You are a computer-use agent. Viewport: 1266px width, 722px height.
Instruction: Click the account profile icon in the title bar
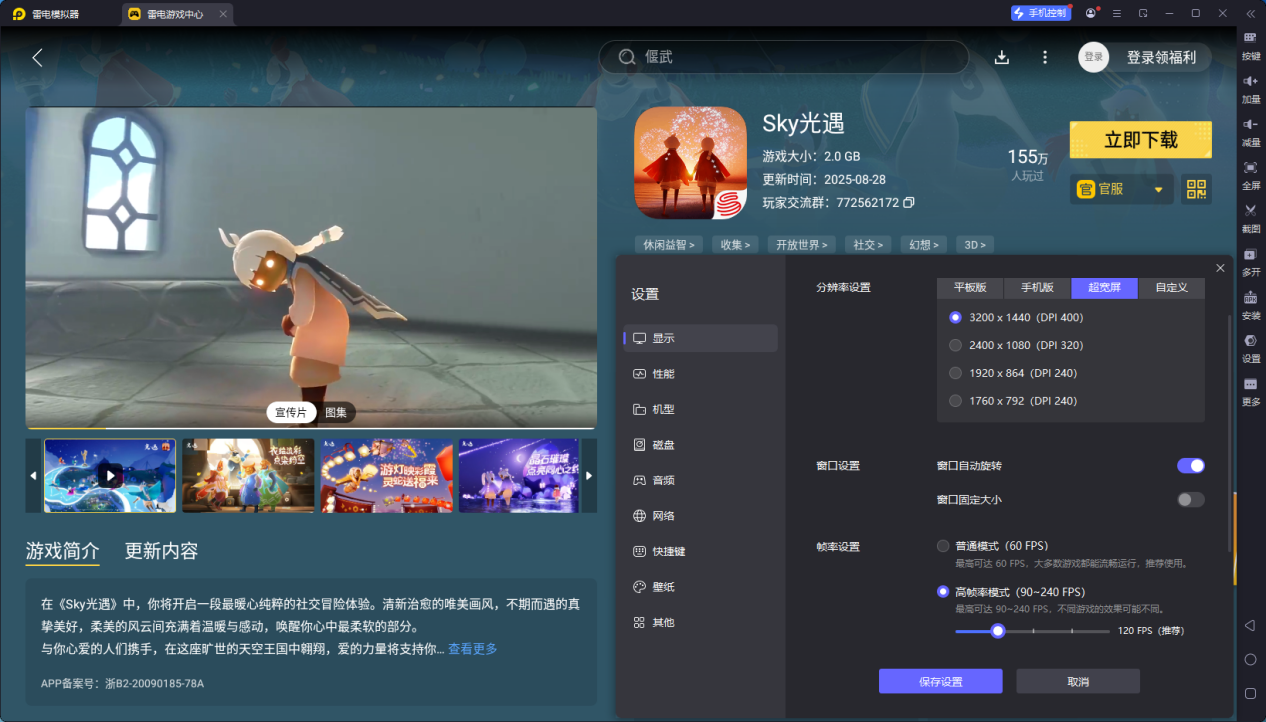1091,13
